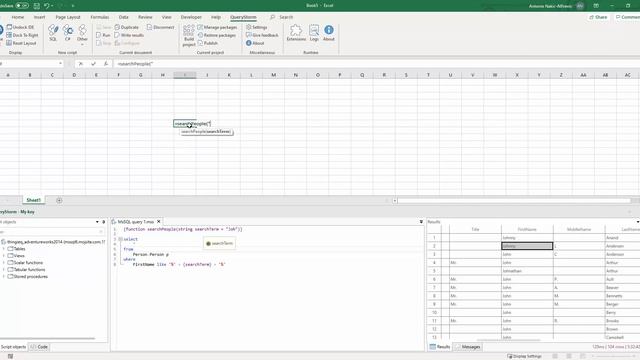Click Reset Layout
Image resolution: width=640 pixels, height=360 pixels.
21,43
